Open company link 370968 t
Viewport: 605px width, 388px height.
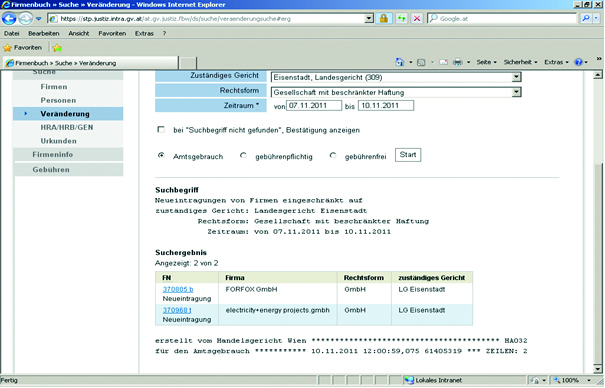(177, 310)
